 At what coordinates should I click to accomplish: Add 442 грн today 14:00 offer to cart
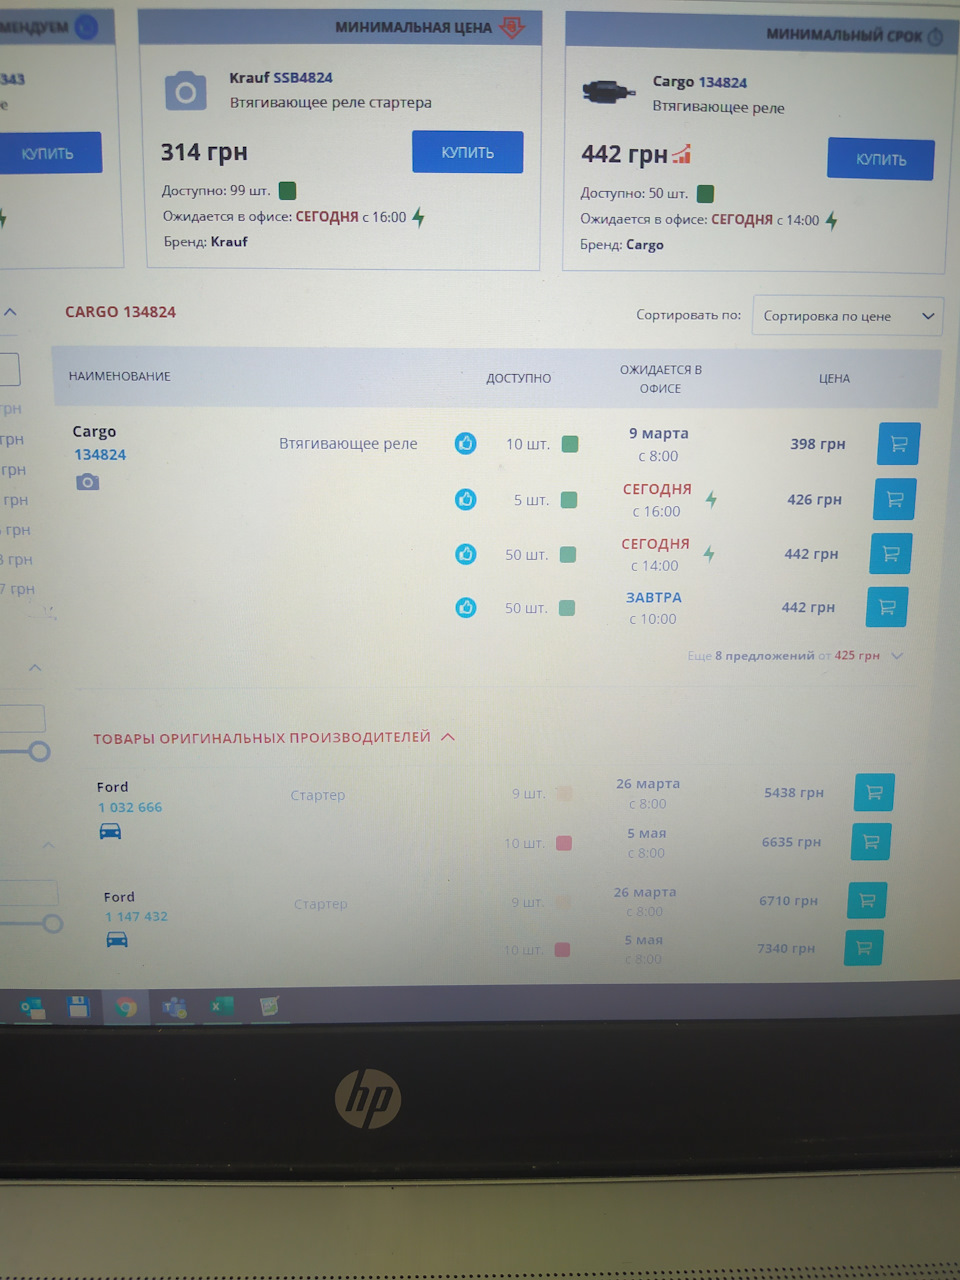pyautogui.click(x=890, y=553)
